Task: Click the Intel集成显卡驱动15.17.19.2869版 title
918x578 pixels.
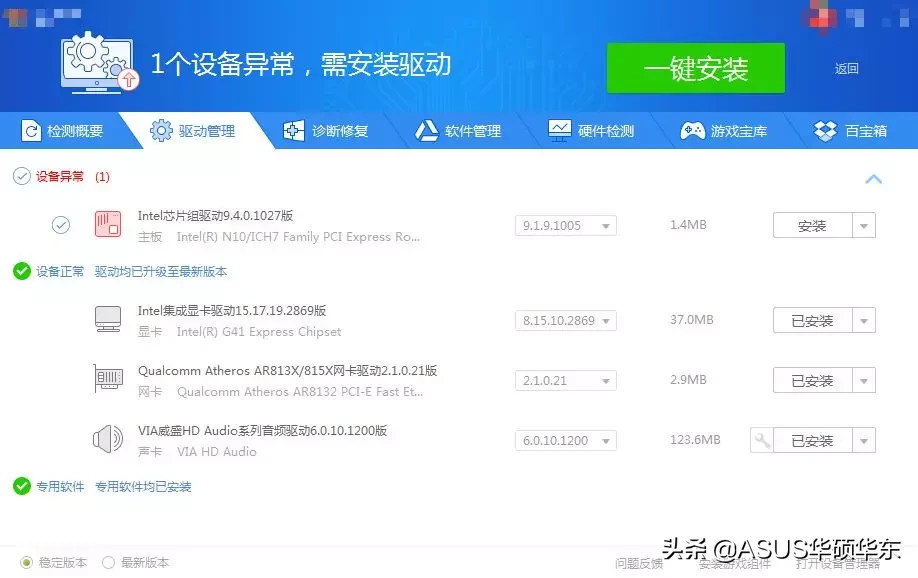Action: 232,310
